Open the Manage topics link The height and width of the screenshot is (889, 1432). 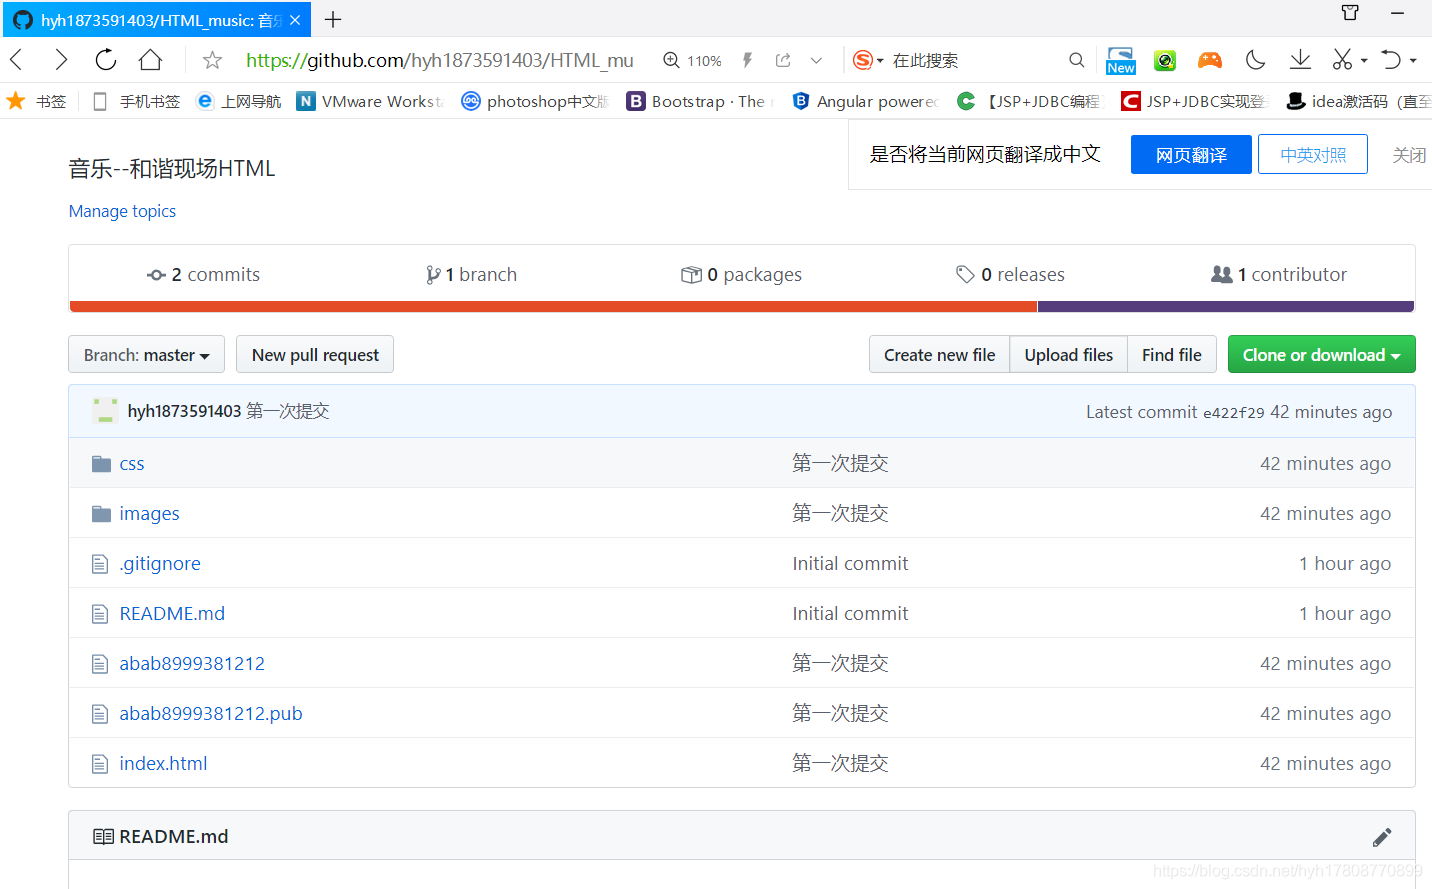point(122,211)
